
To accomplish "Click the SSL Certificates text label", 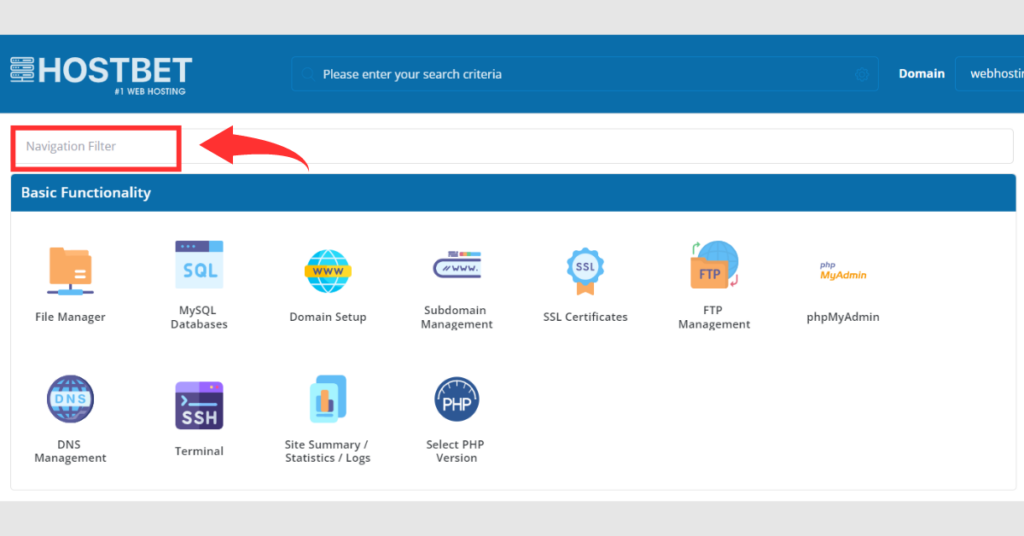I will pos(585,317).
